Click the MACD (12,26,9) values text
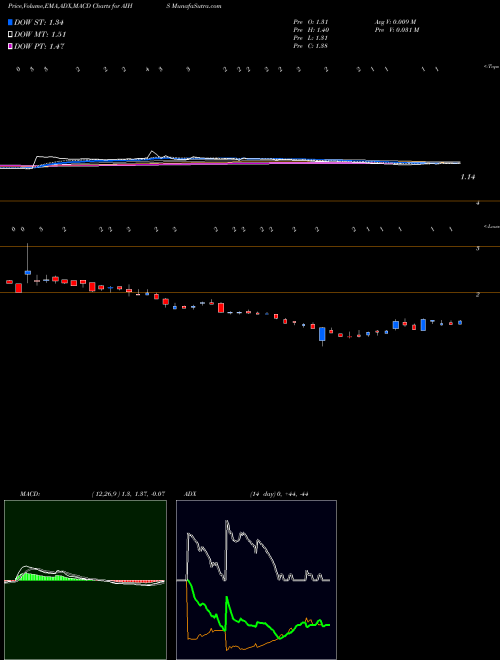 coord(128,494)
